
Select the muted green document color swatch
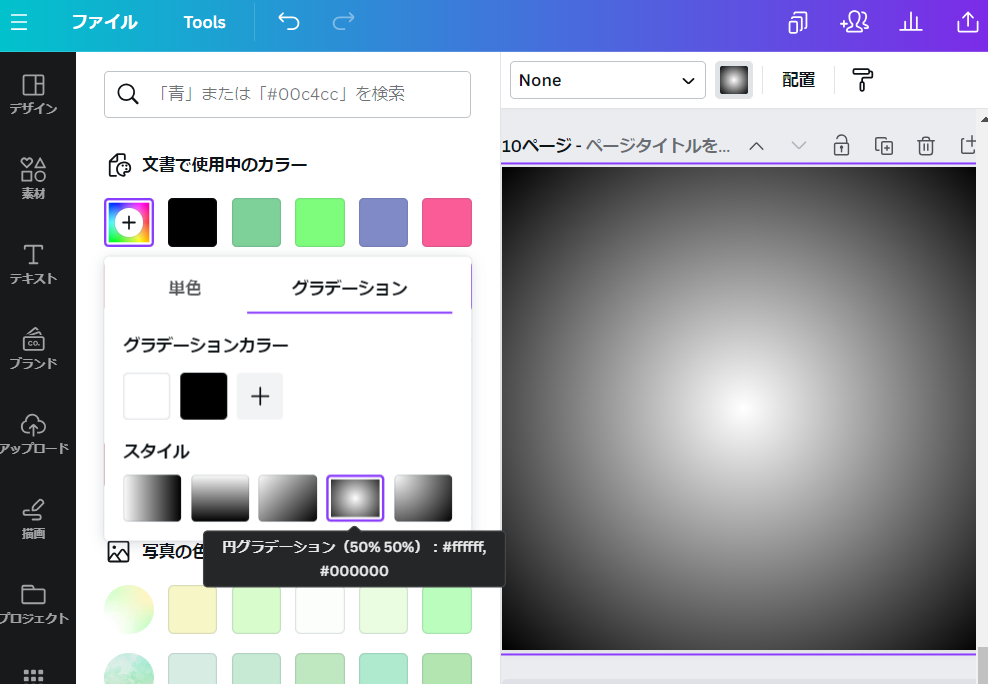point(256,222)
